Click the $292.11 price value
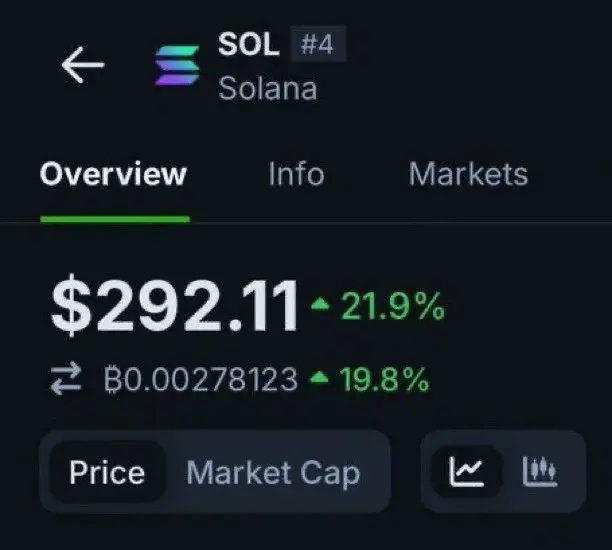 (x=175, y=306)
